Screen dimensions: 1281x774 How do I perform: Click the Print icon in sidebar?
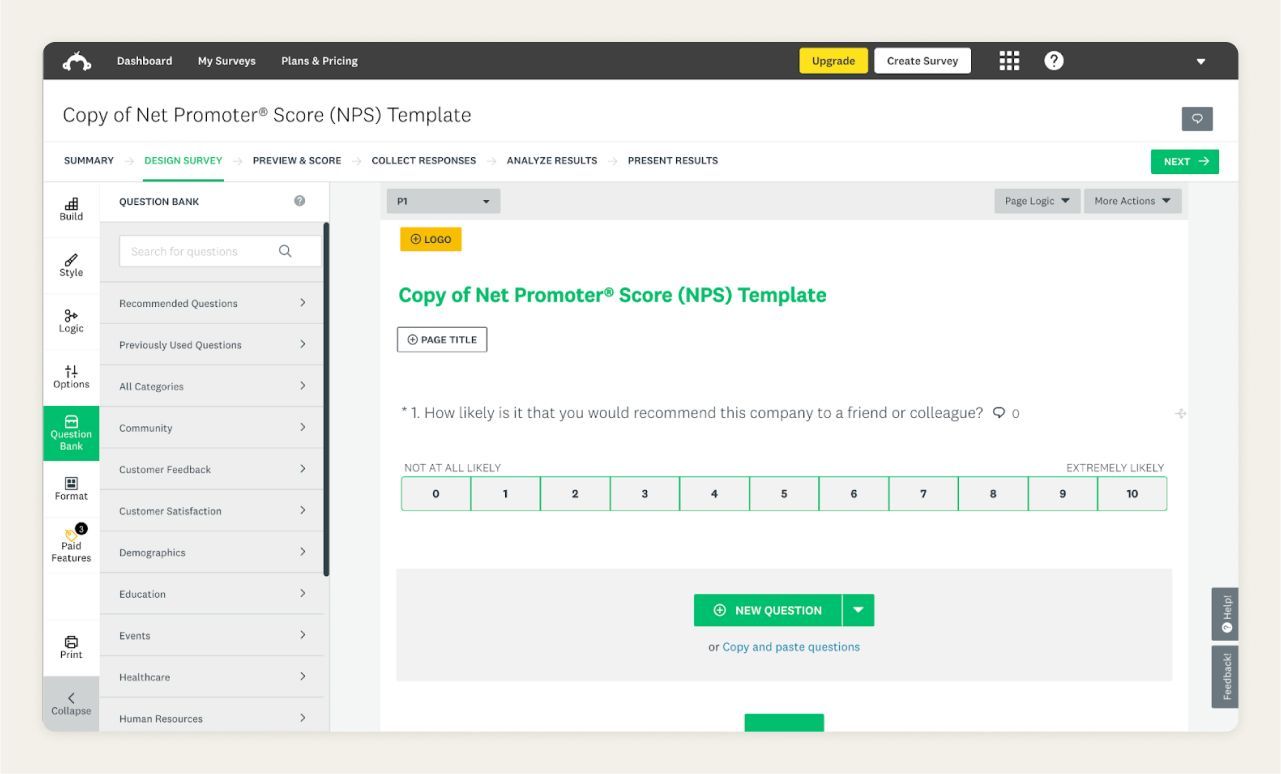point(71,647)
